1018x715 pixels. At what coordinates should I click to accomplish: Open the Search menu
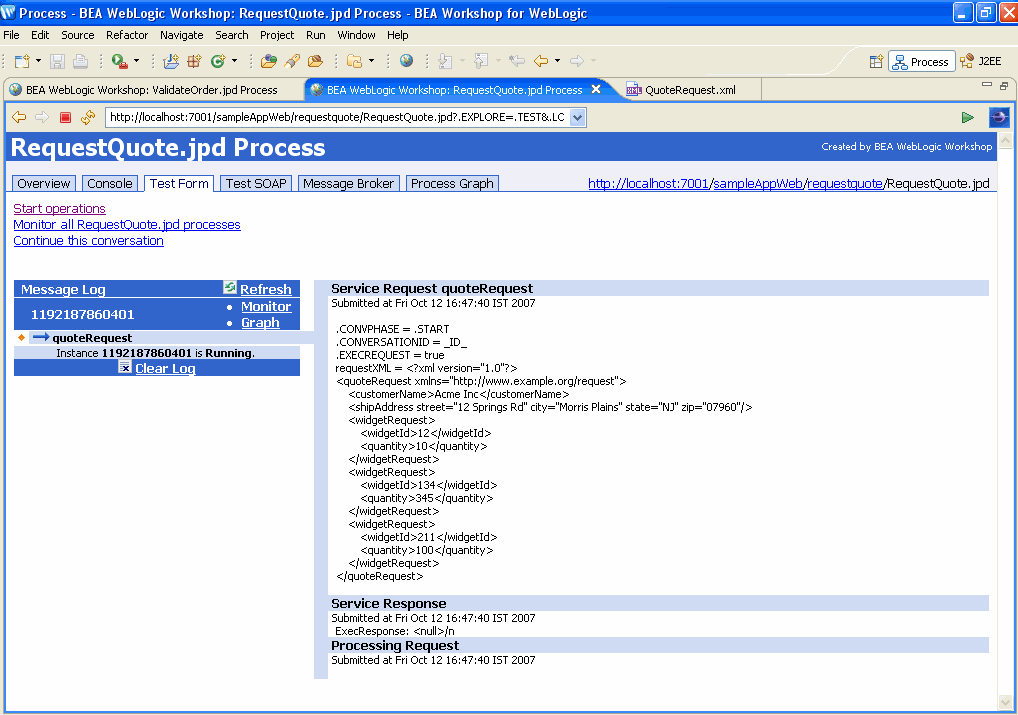point(232,35)
